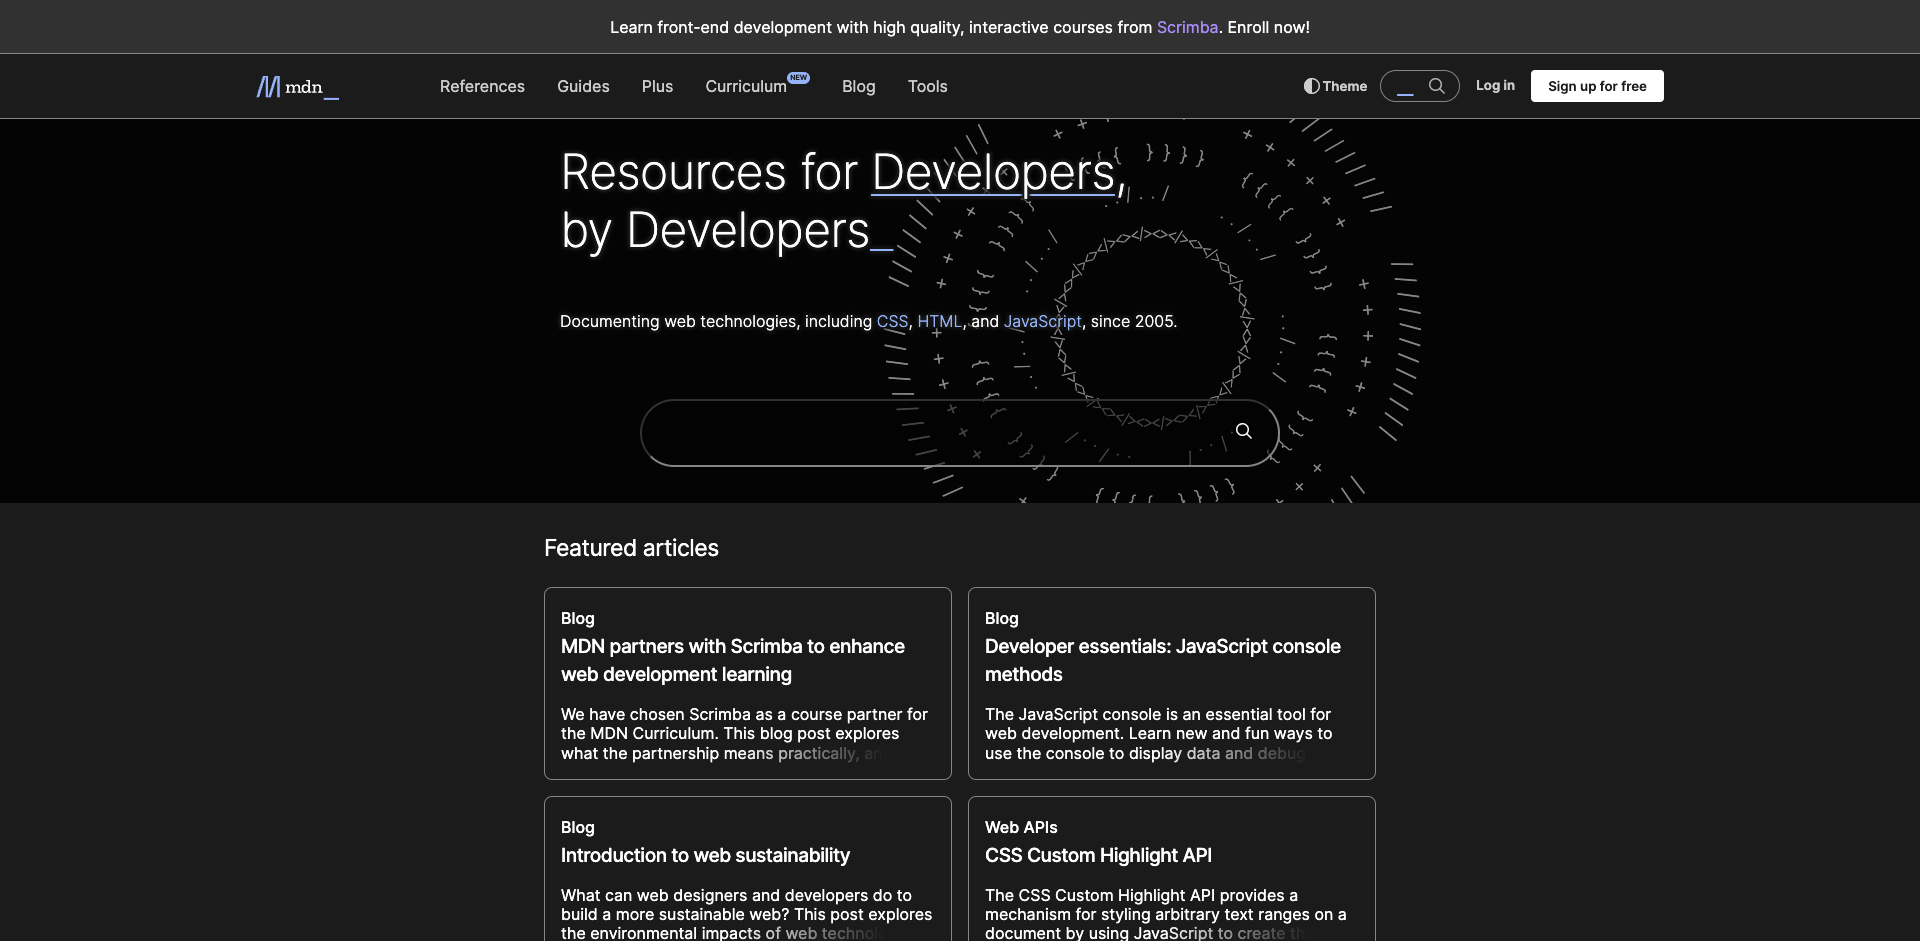Click the search magnifier icon in the header
This screenshot has height=941, width=1920.
[1438, 86]
